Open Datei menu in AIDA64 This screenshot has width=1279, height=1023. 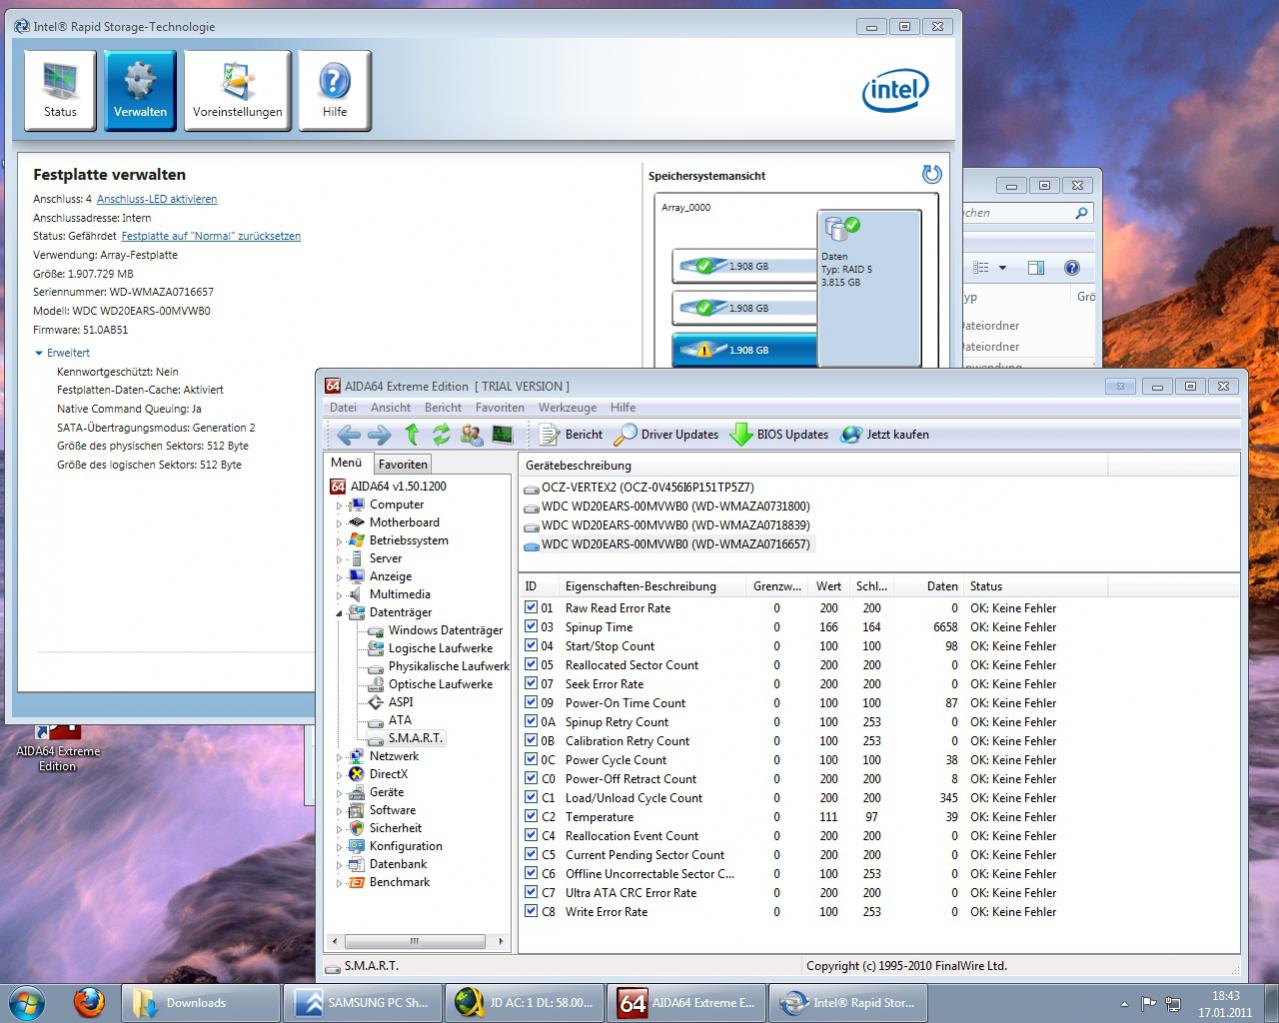[343, 407]
